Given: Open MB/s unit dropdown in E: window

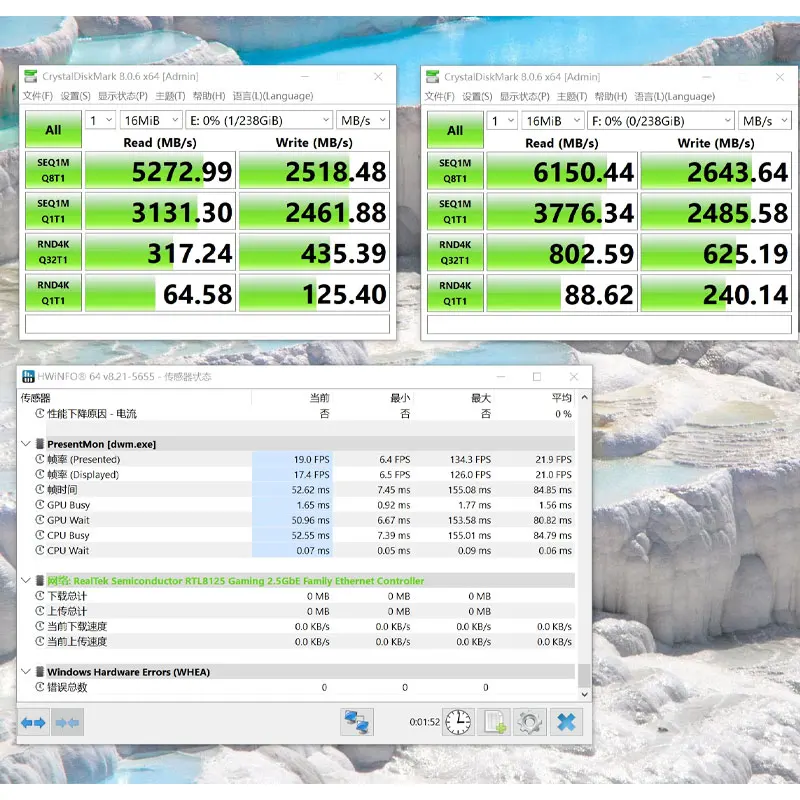Looking at the screenshot, I should (363, 120).
